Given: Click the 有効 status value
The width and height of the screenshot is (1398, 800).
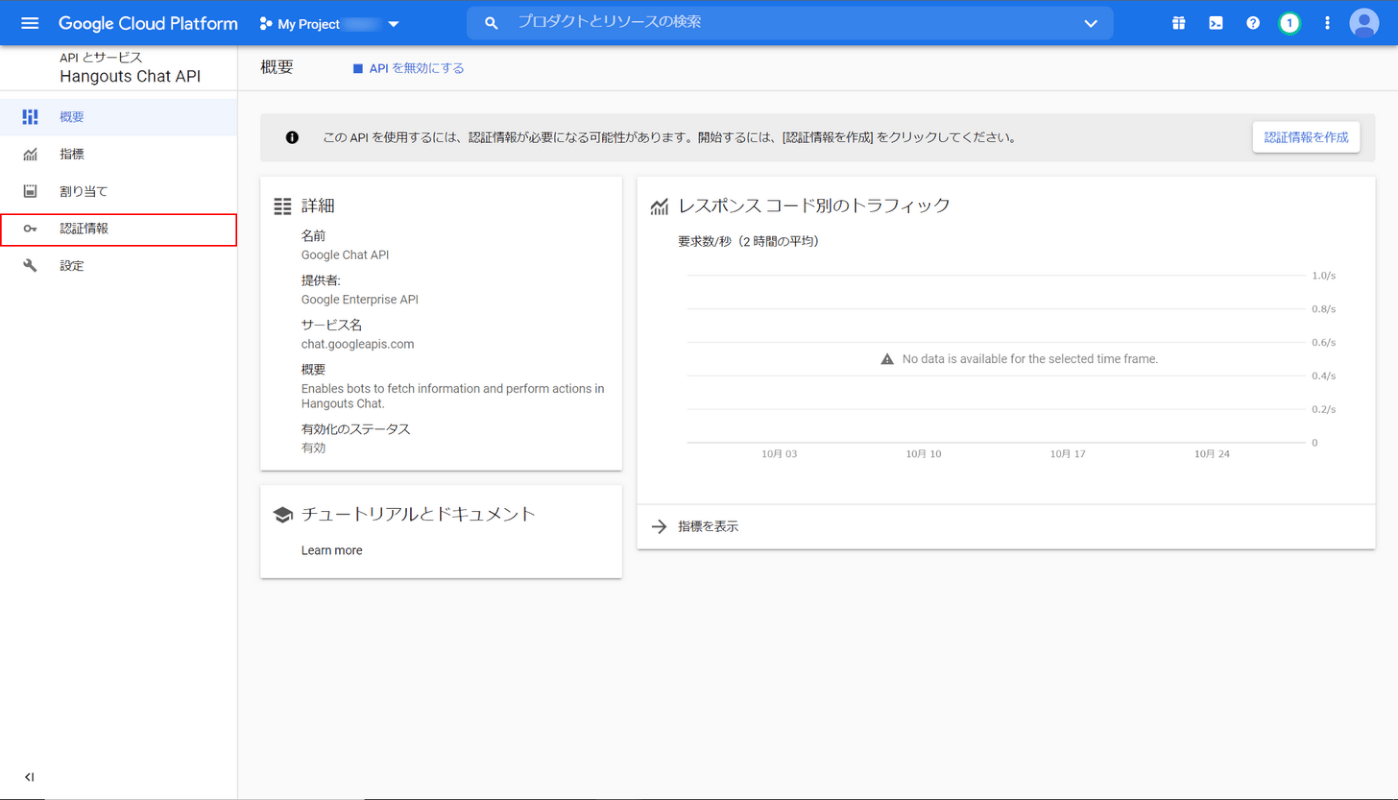Looking at the screenshot, I should pyautogui.click(x=313, y=448).
